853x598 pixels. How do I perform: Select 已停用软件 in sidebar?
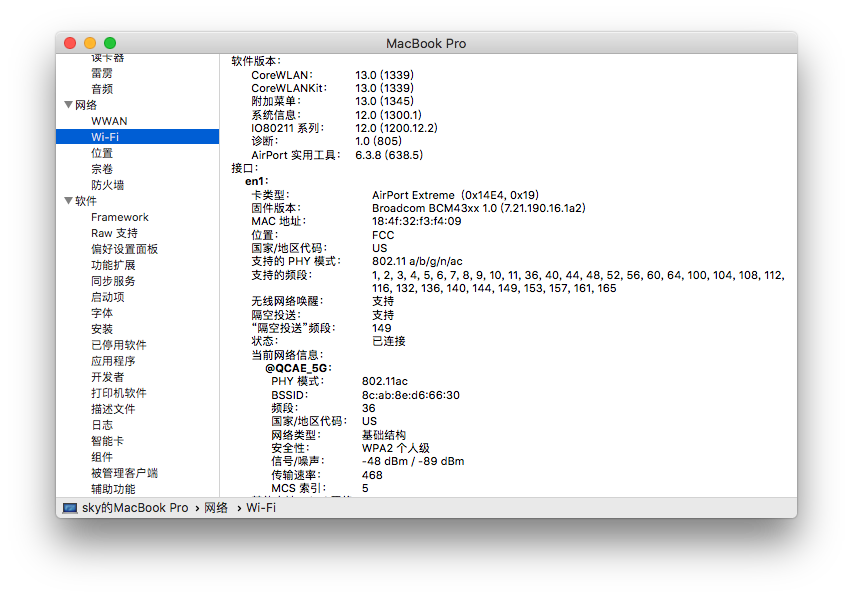coord(119,345)
